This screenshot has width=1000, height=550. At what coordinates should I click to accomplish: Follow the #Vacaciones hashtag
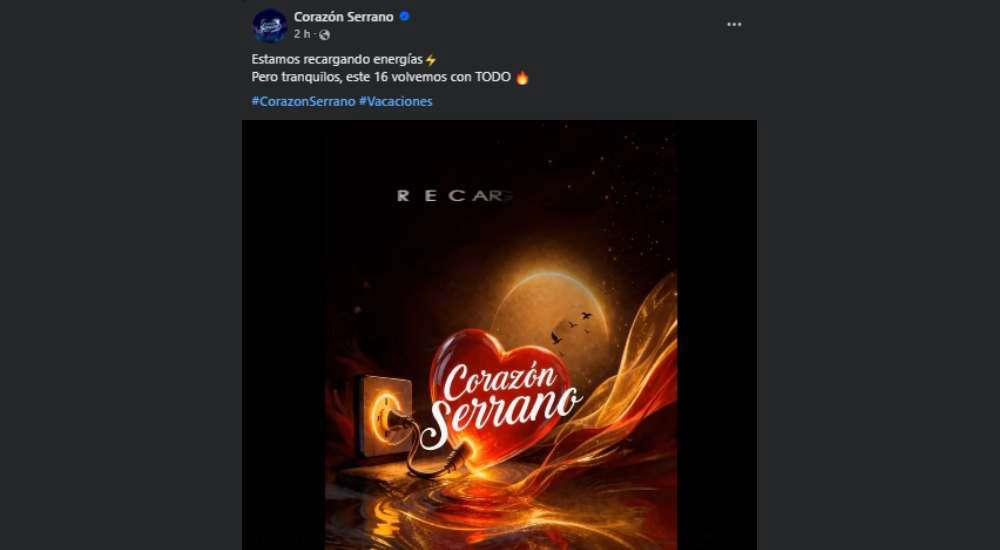point(395,101)
